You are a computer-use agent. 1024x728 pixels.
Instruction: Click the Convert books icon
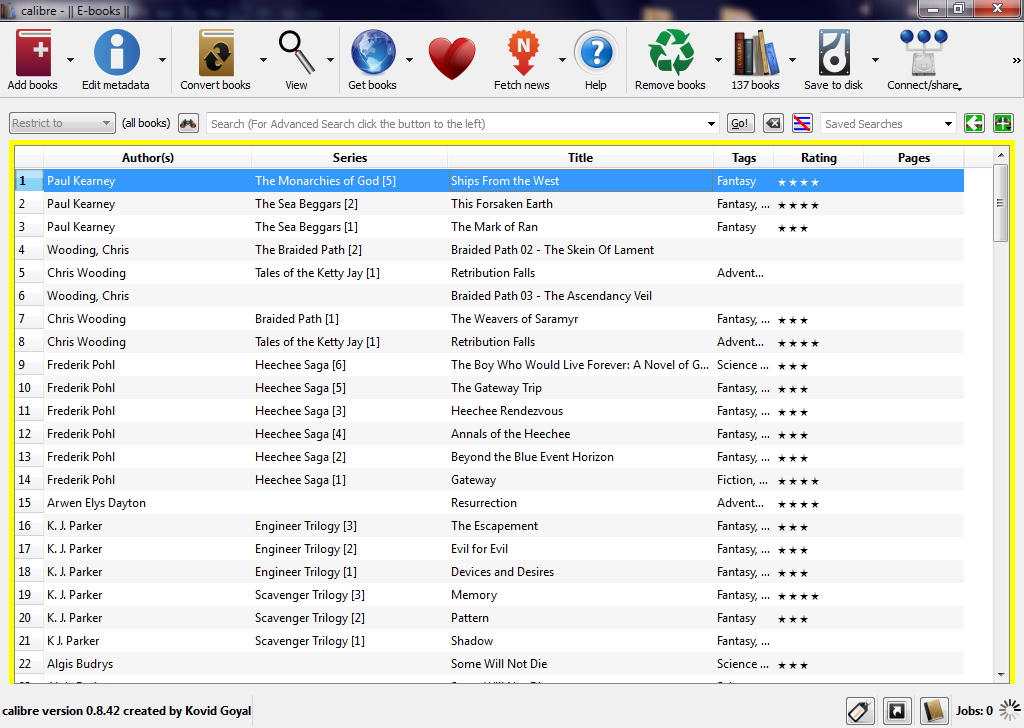pyautogui.click(x=216, y=52)
